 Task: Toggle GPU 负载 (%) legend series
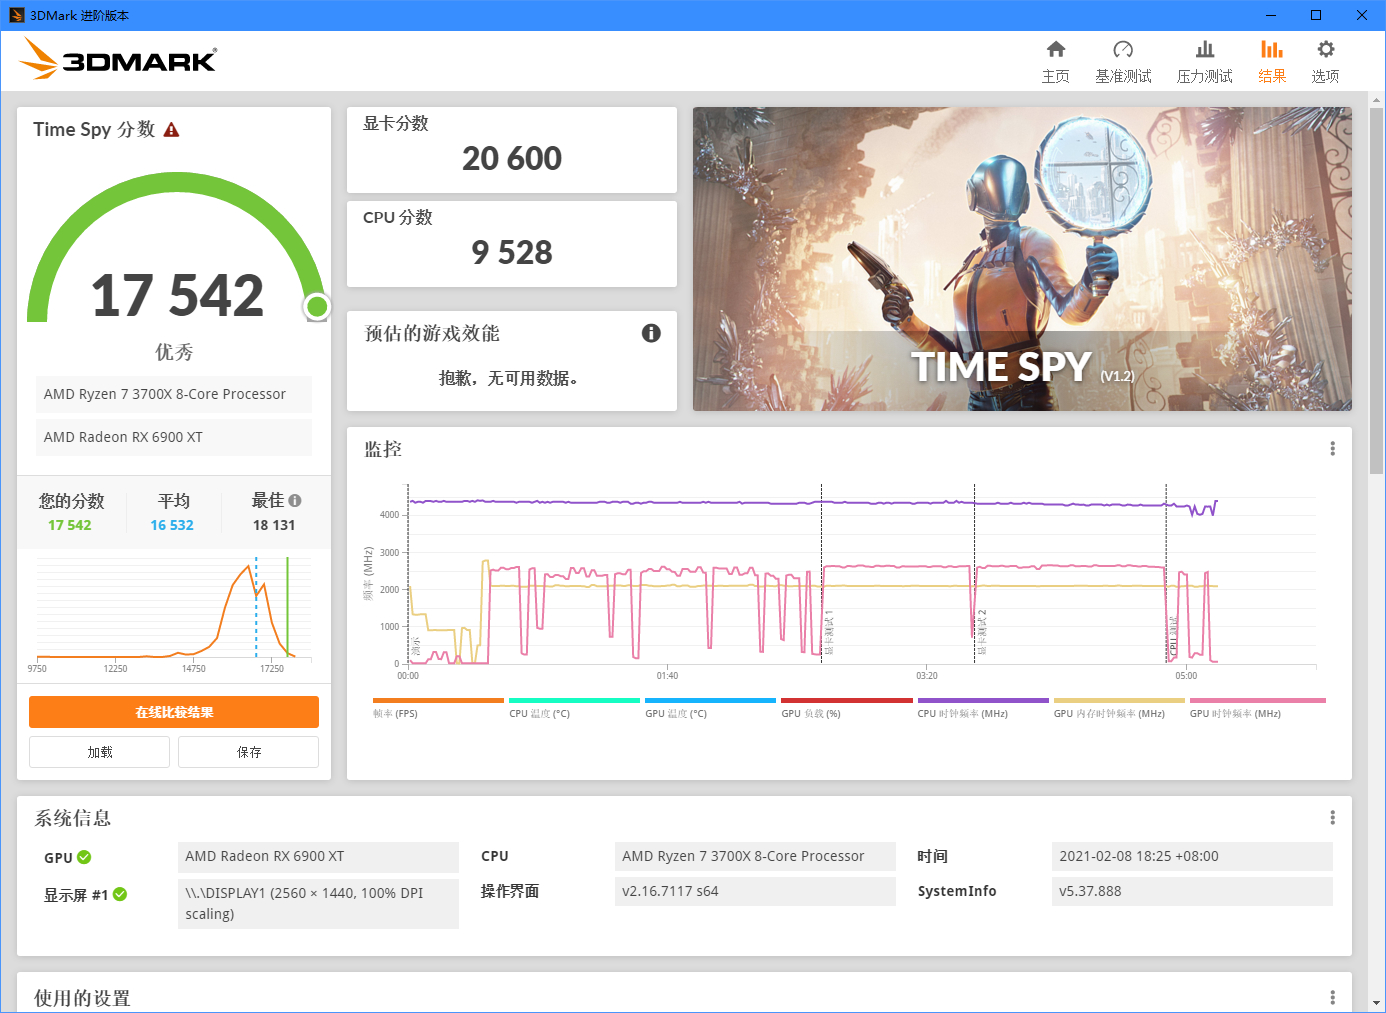coord(847,708)
